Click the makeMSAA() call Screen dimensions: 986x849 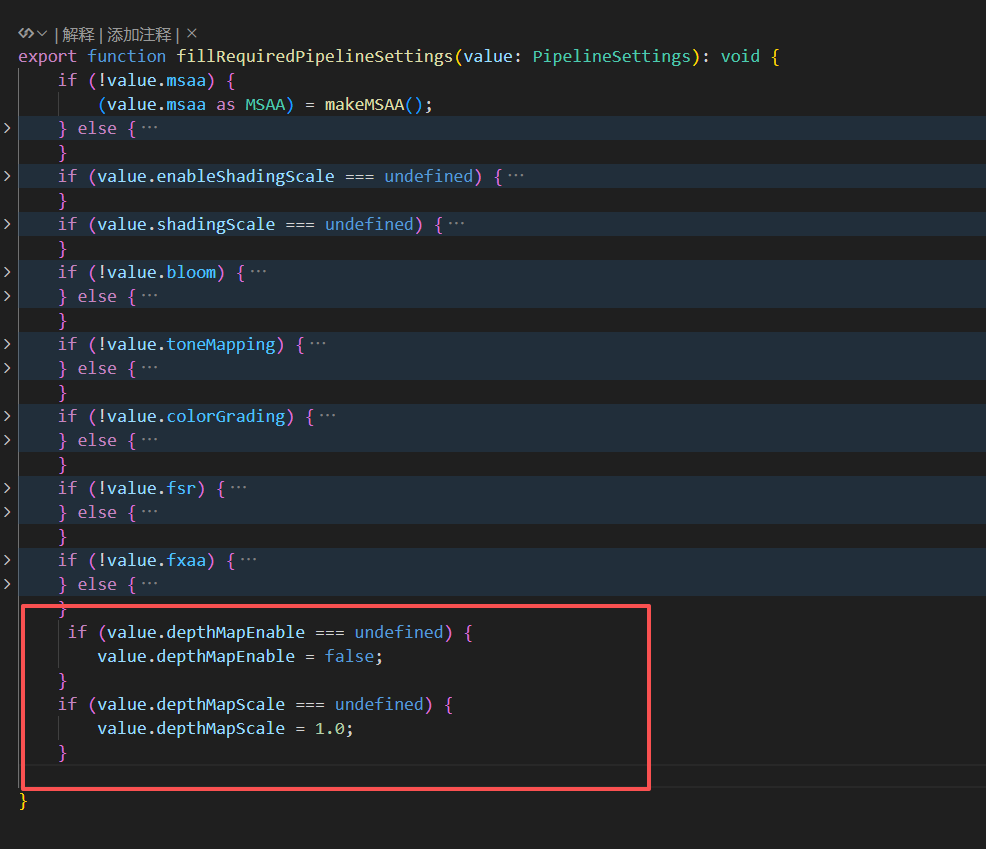(x=374, y=104)
